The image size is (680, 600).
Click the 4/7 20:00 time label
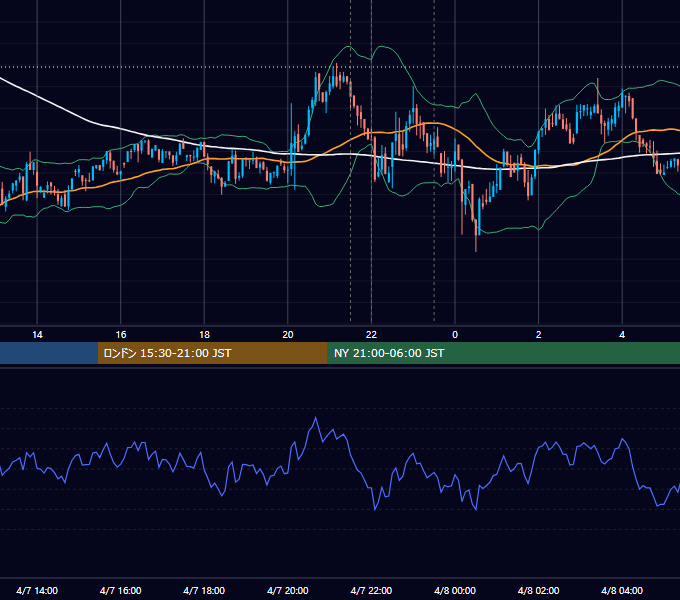pyautogui.click(x=288, y=591)
